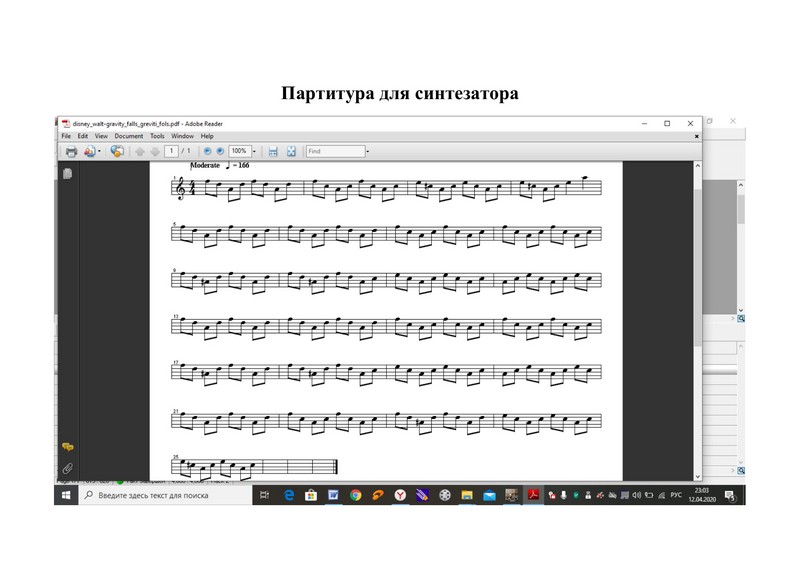The image size is (800, 566).
Task: Open Microsoft Word from the taskbar
Action: click(333, 495)
